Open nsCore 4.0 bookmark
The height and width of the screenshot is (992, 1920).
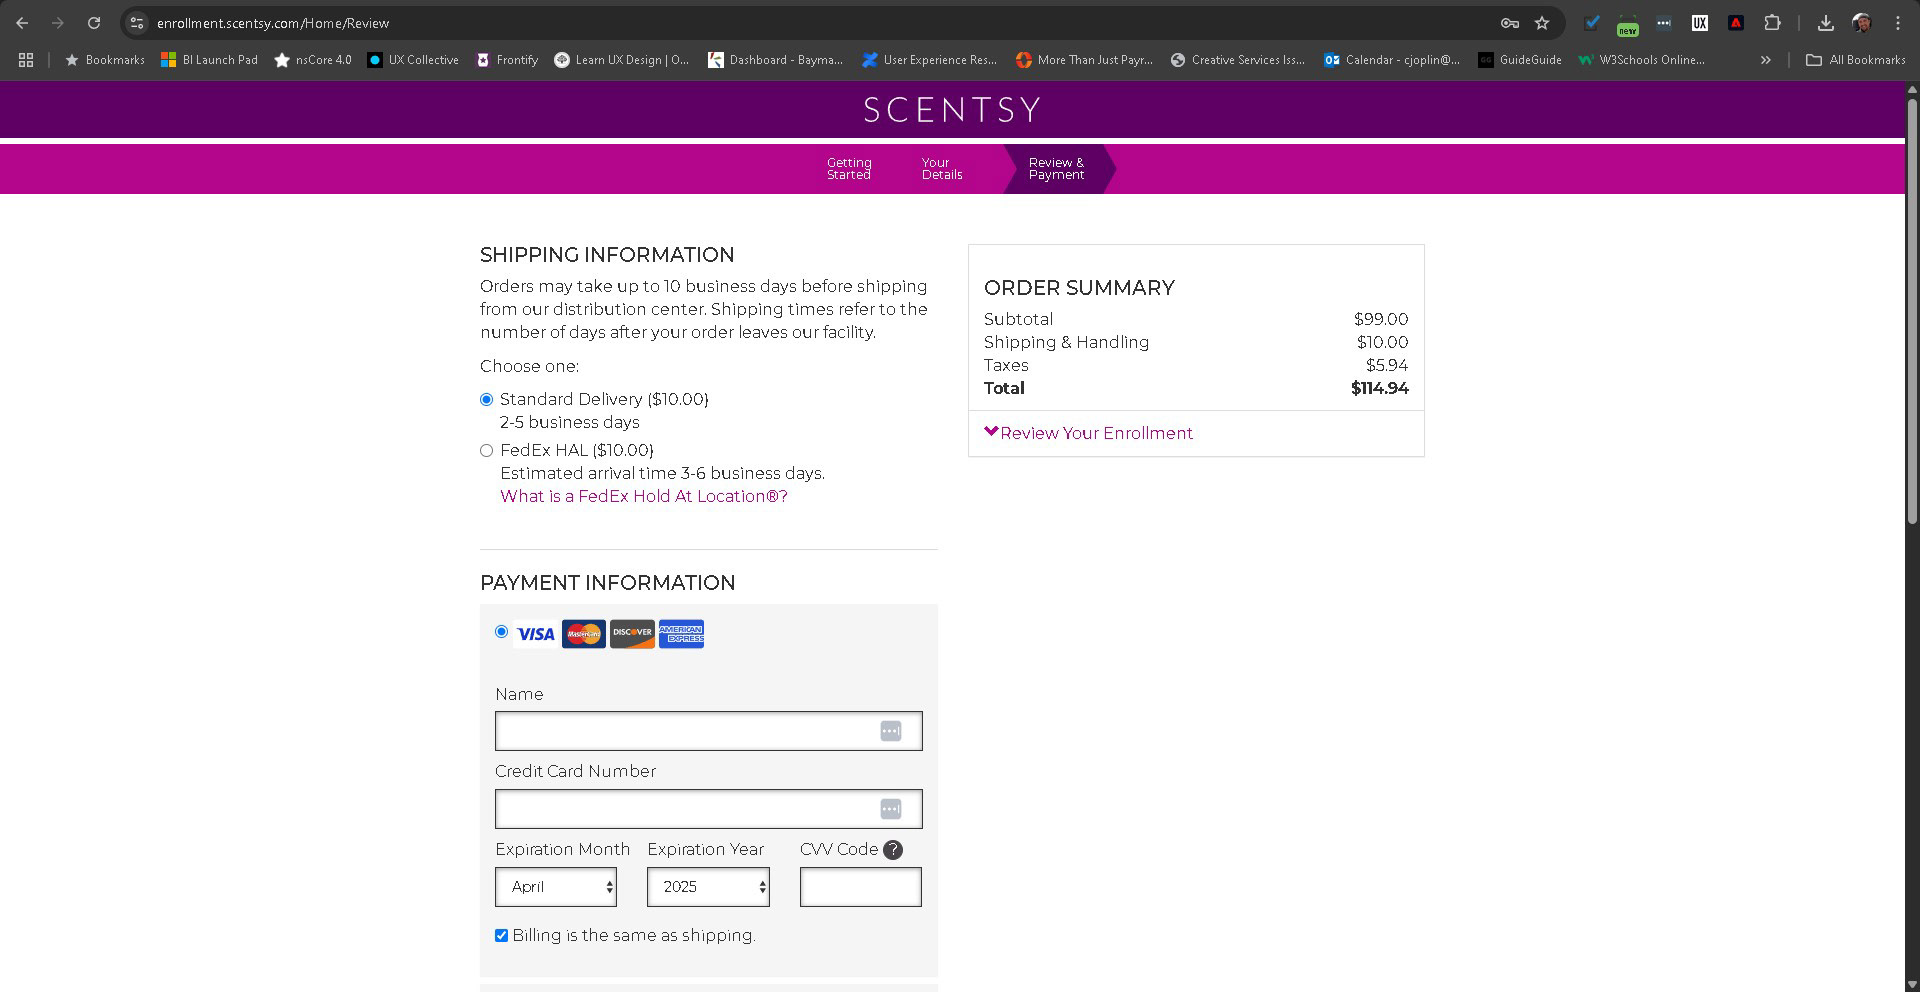point(313,60)
